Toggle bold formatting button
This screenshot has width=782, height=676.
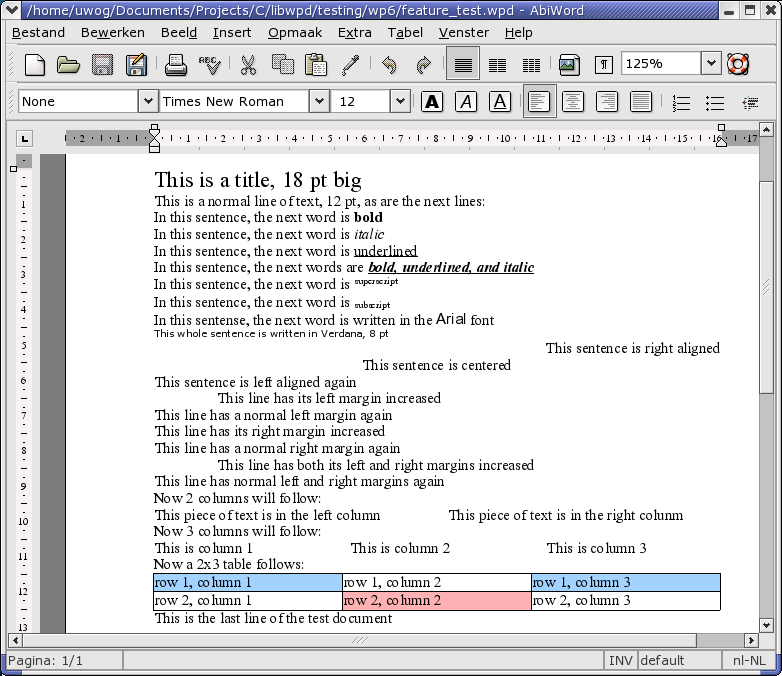click(432, 102)
